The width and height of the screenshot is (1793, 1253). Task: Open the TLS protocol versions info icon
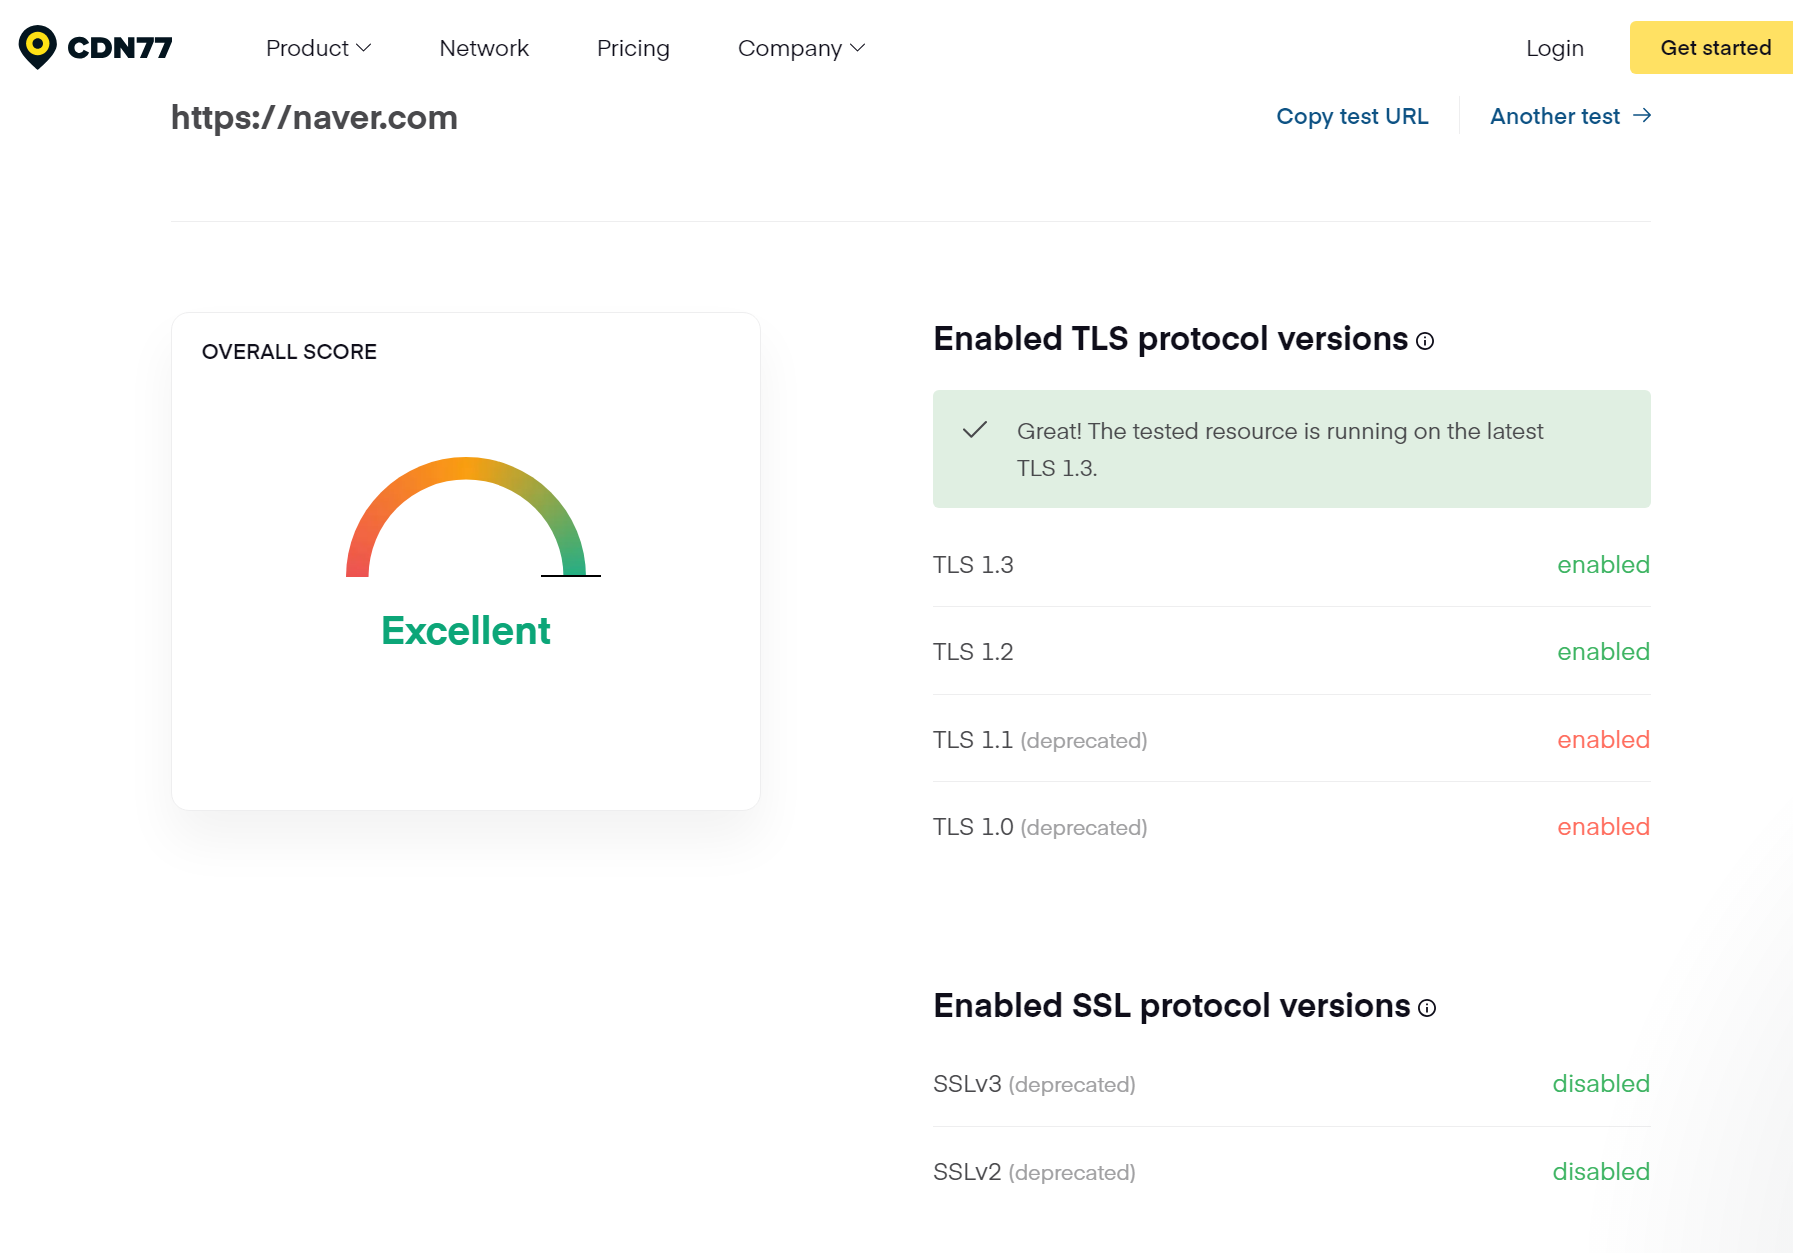point(1425,341)
